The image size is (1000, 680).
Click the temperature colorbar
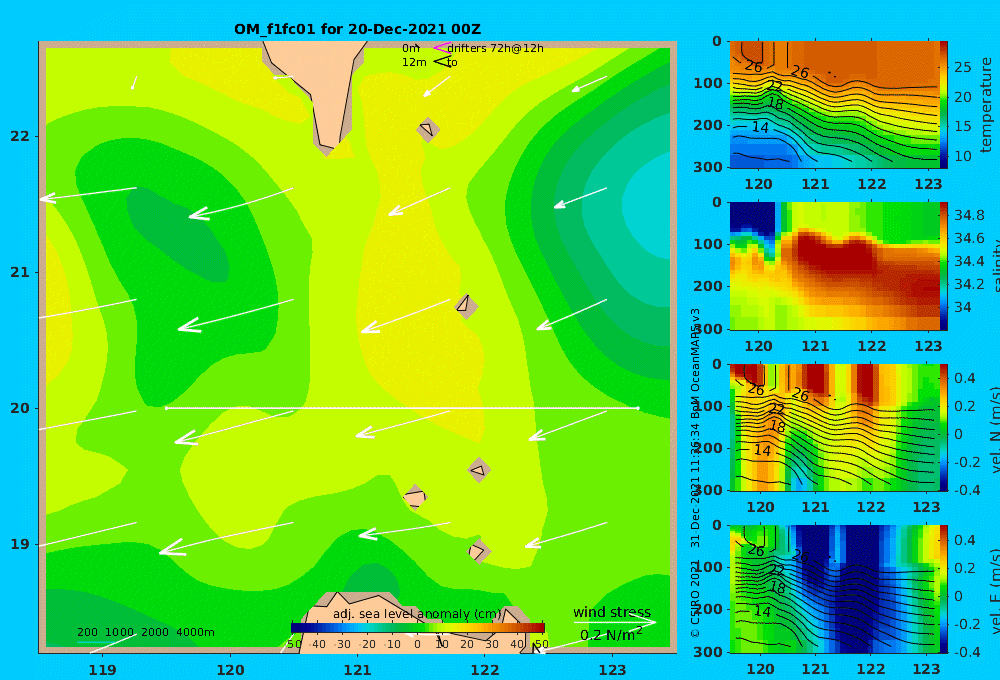pyautogui.click(x=944, y=105)
